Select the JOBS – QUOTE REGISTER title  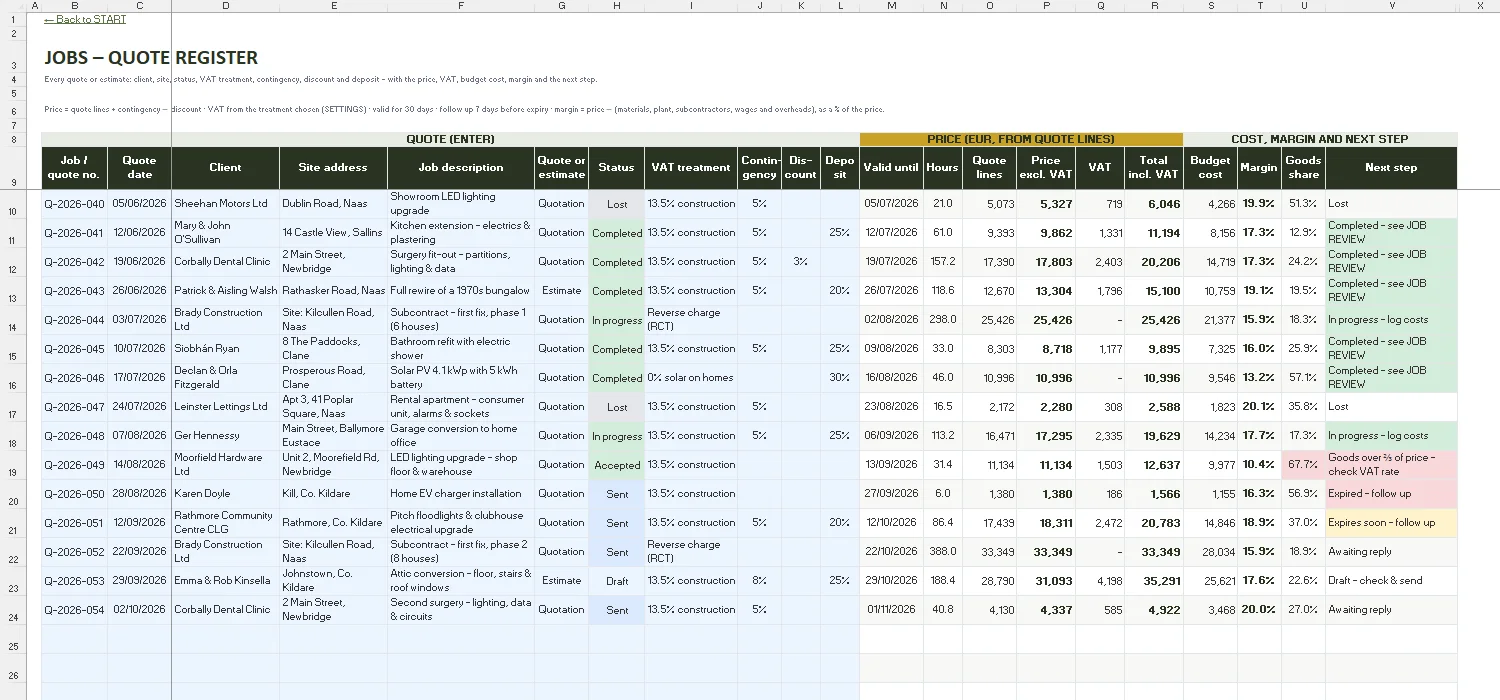pos(151,58)
